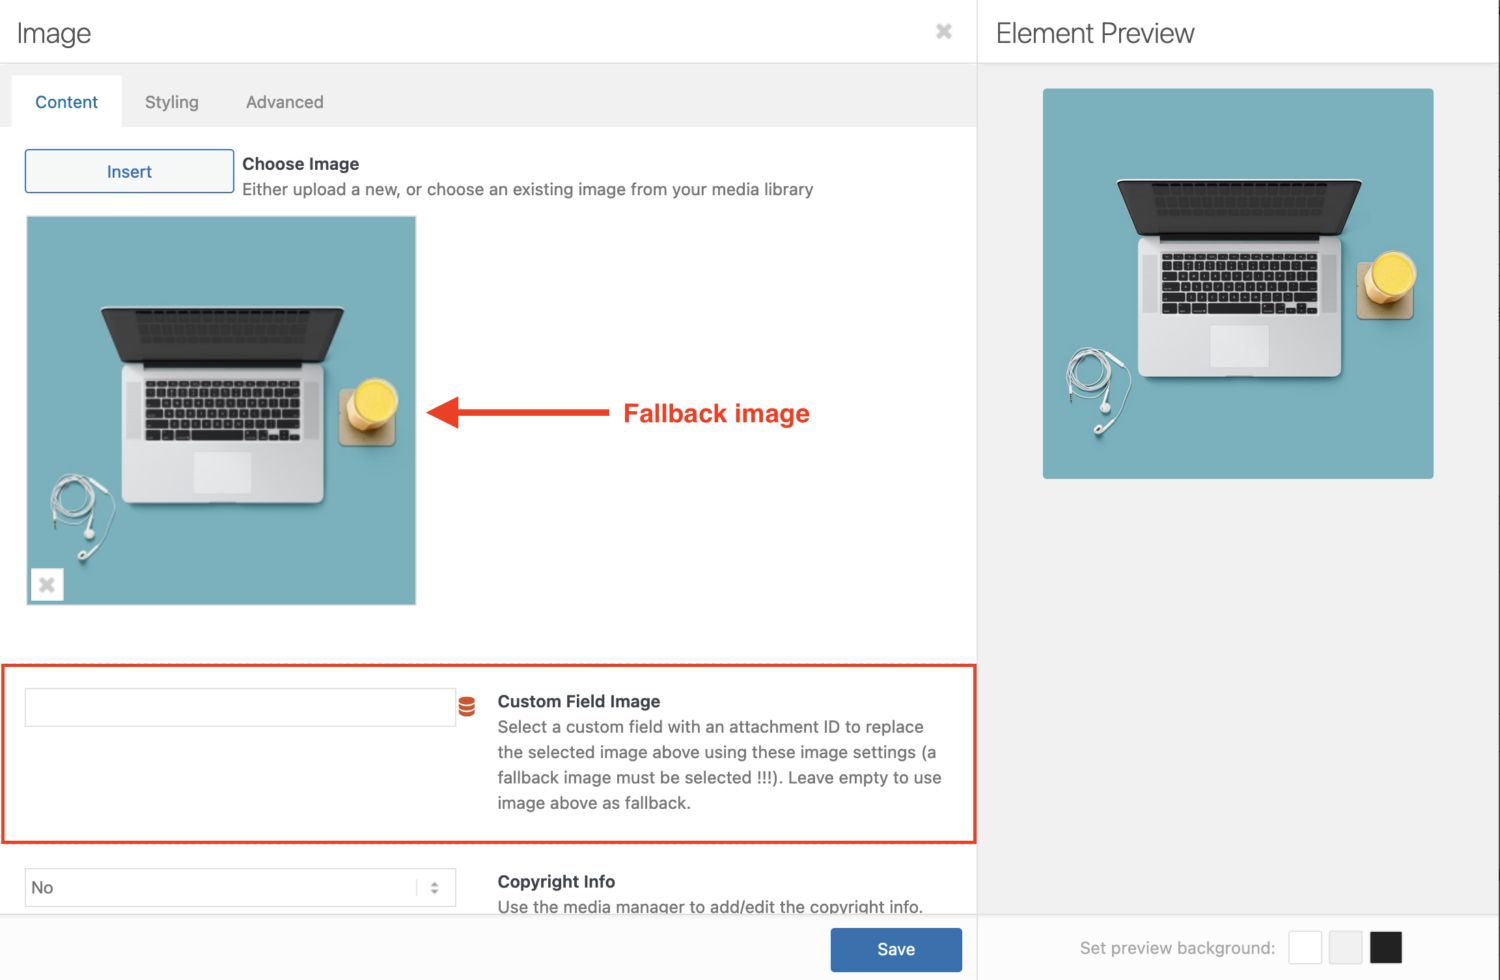Click the Insert button to choose an image

point(128,170)
